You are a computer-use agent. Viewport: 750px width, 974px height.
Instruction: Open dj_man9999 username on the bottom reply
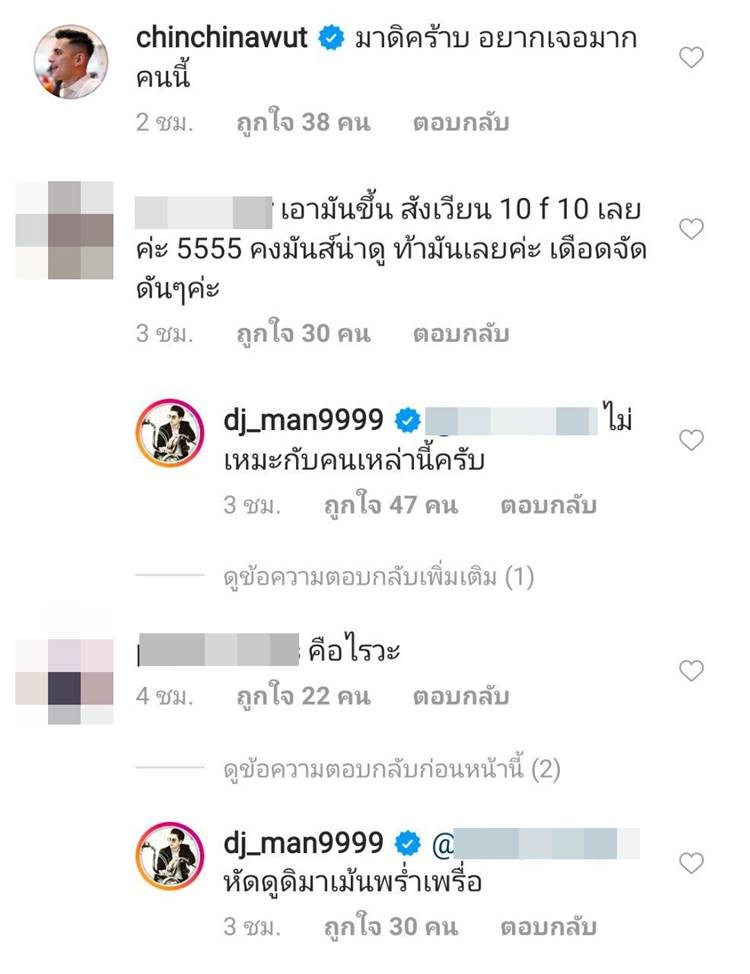[303, 842]
